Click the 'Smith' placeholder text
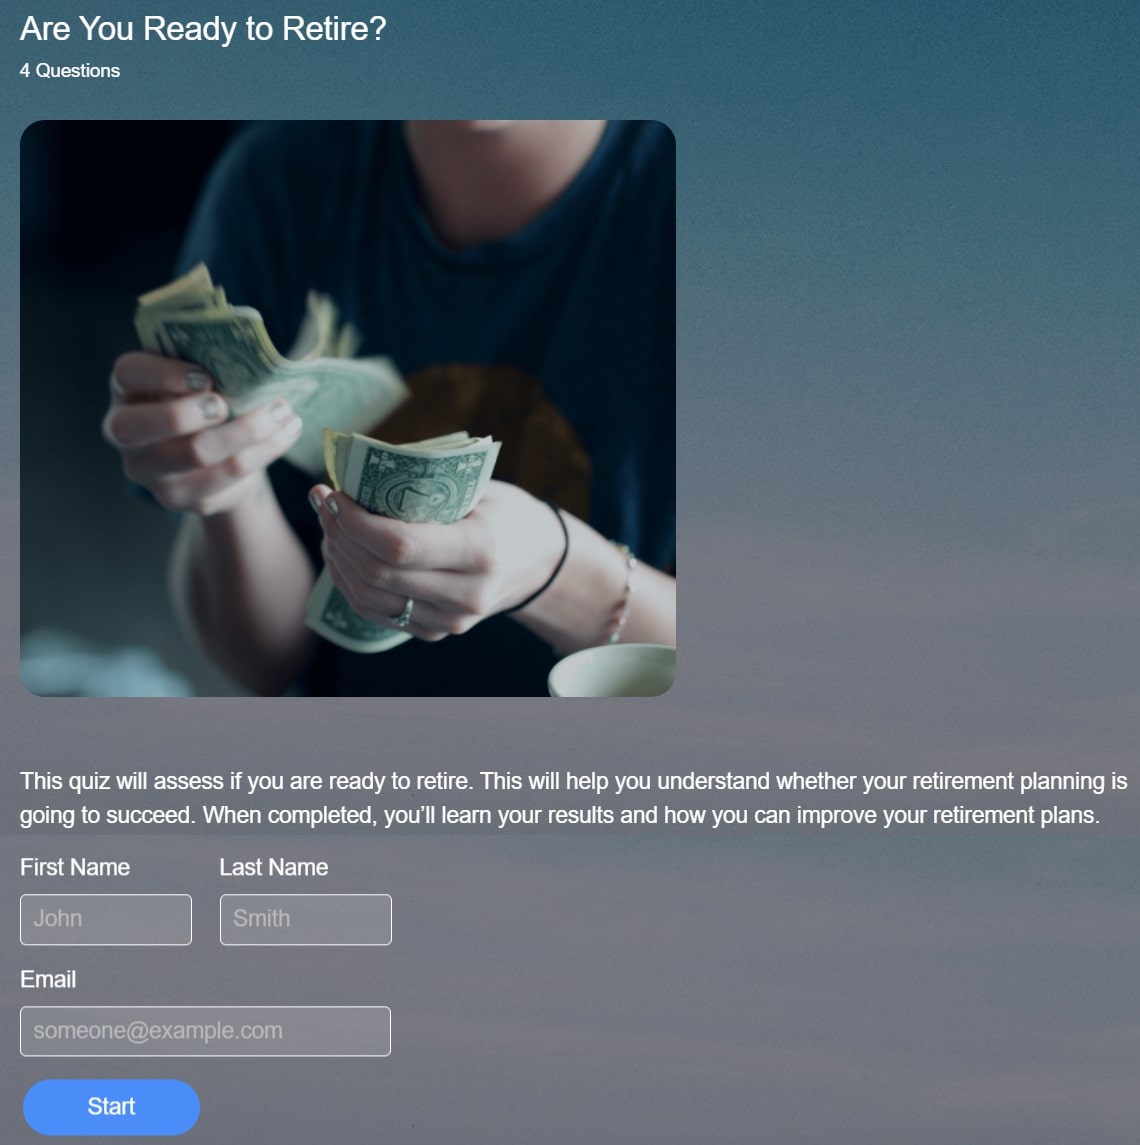This screenshot has height=1145, width=1140. point(261,919)
